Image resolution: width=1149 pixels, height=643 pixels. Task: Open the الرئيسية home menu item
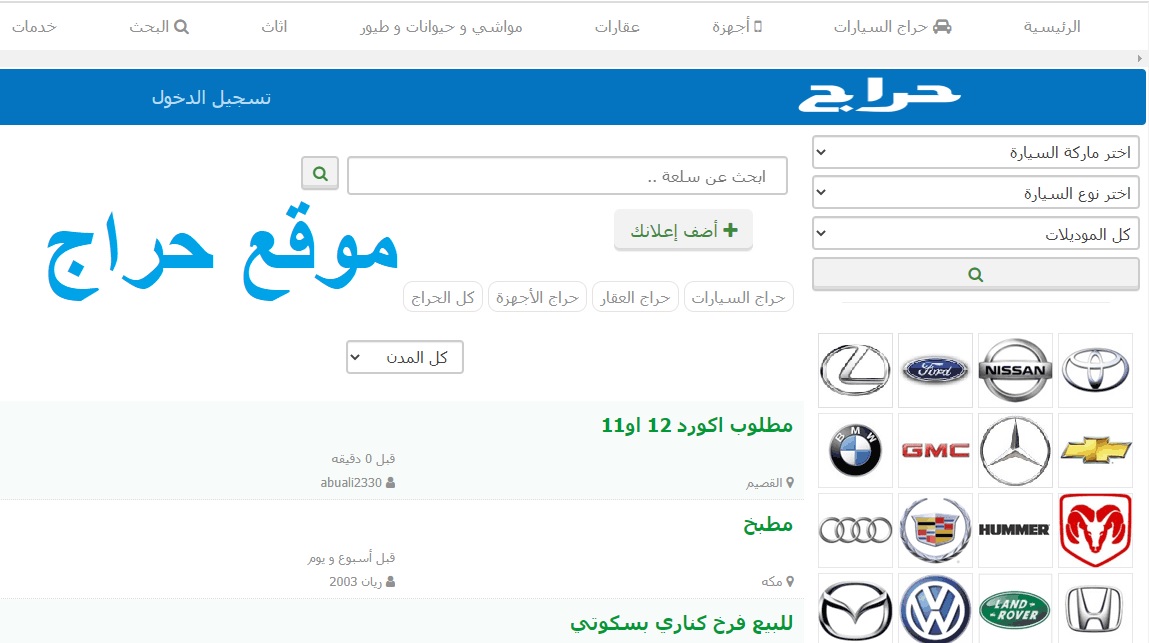[x=1052, y=27]
